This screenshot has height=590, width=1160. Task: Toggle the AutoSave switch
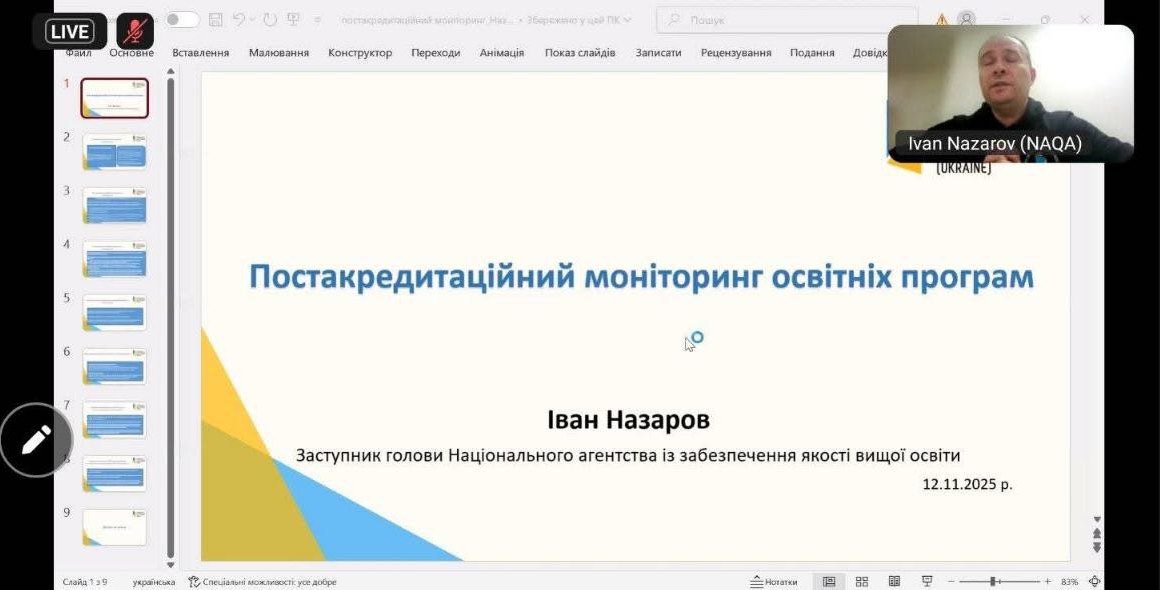182,20
